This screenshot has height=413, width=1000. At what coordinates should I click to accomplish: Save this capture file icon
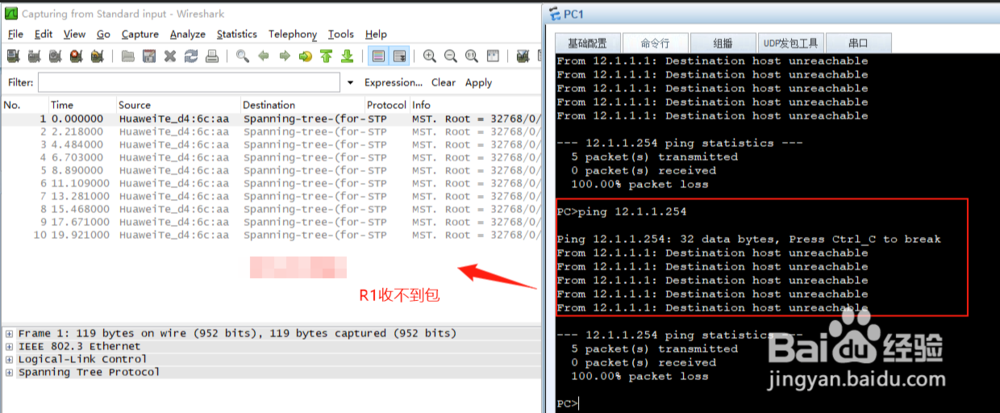[149, 56]
